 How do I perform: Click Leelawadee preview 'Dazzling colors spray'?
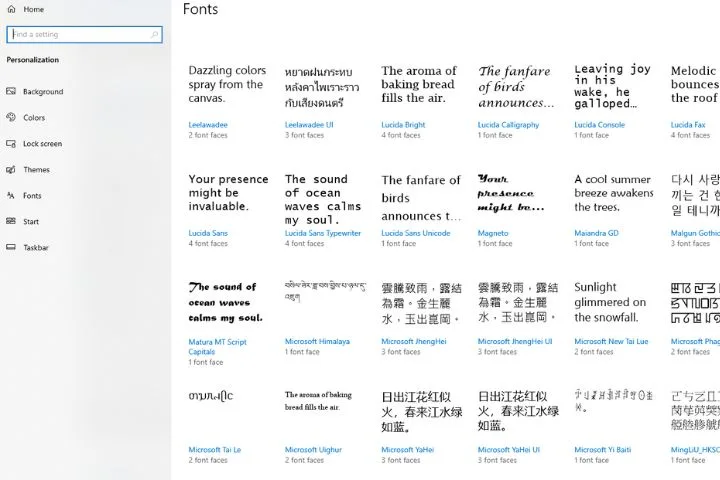pyautogui.click(x=227, y=85)
